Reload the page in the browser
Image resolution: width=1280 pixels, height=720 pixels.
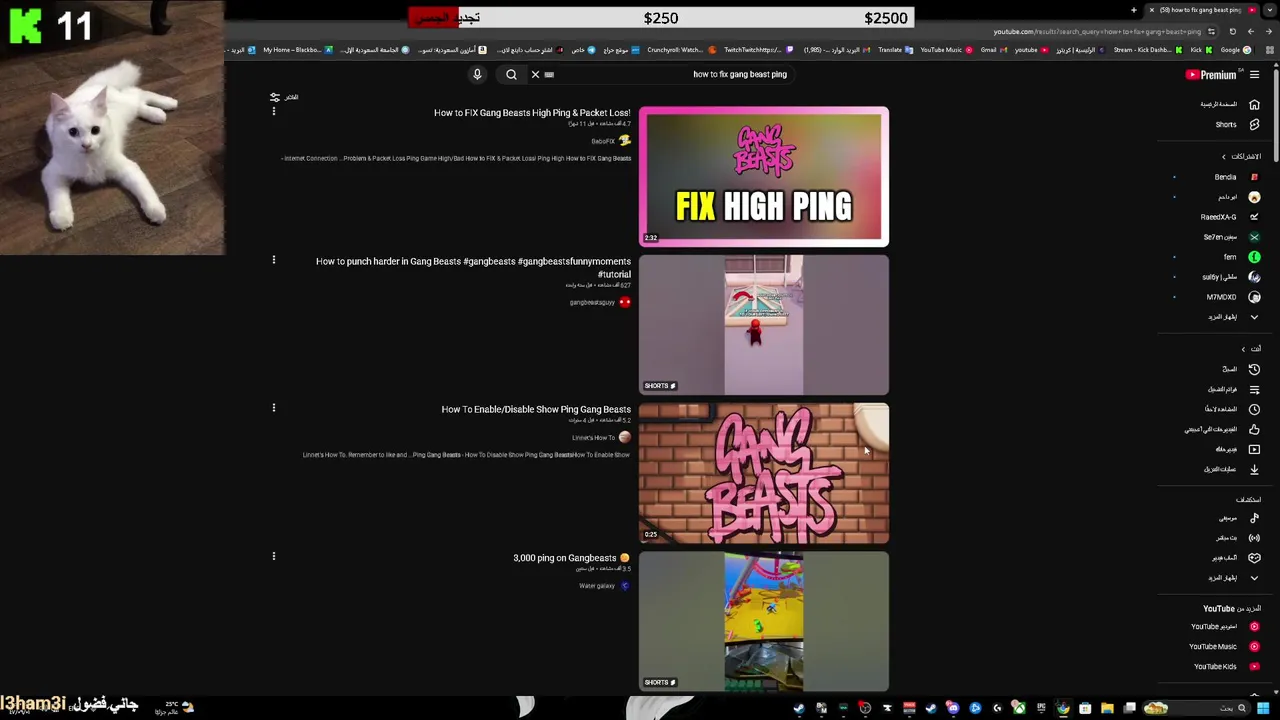(1232, 31)
